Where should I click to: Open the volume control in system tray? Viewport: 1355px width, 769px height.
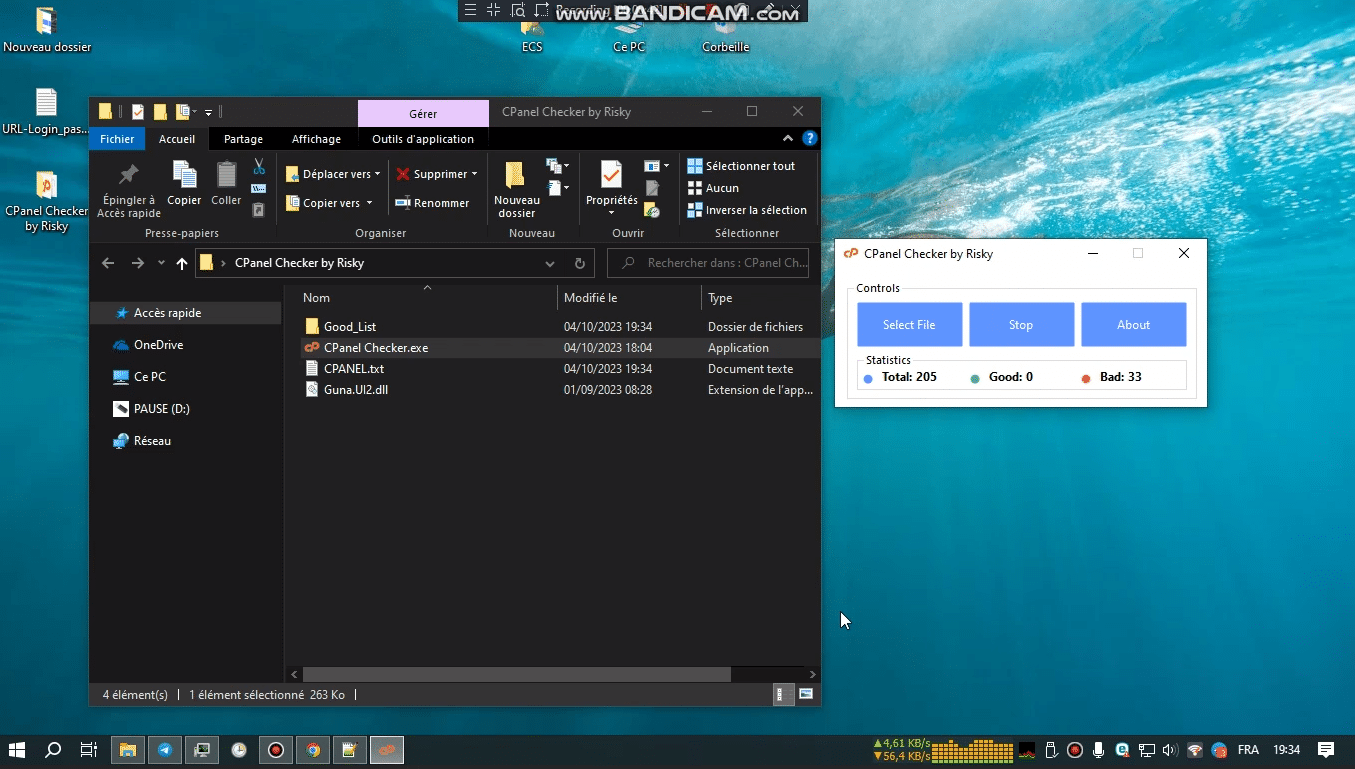click(1170, 749)
